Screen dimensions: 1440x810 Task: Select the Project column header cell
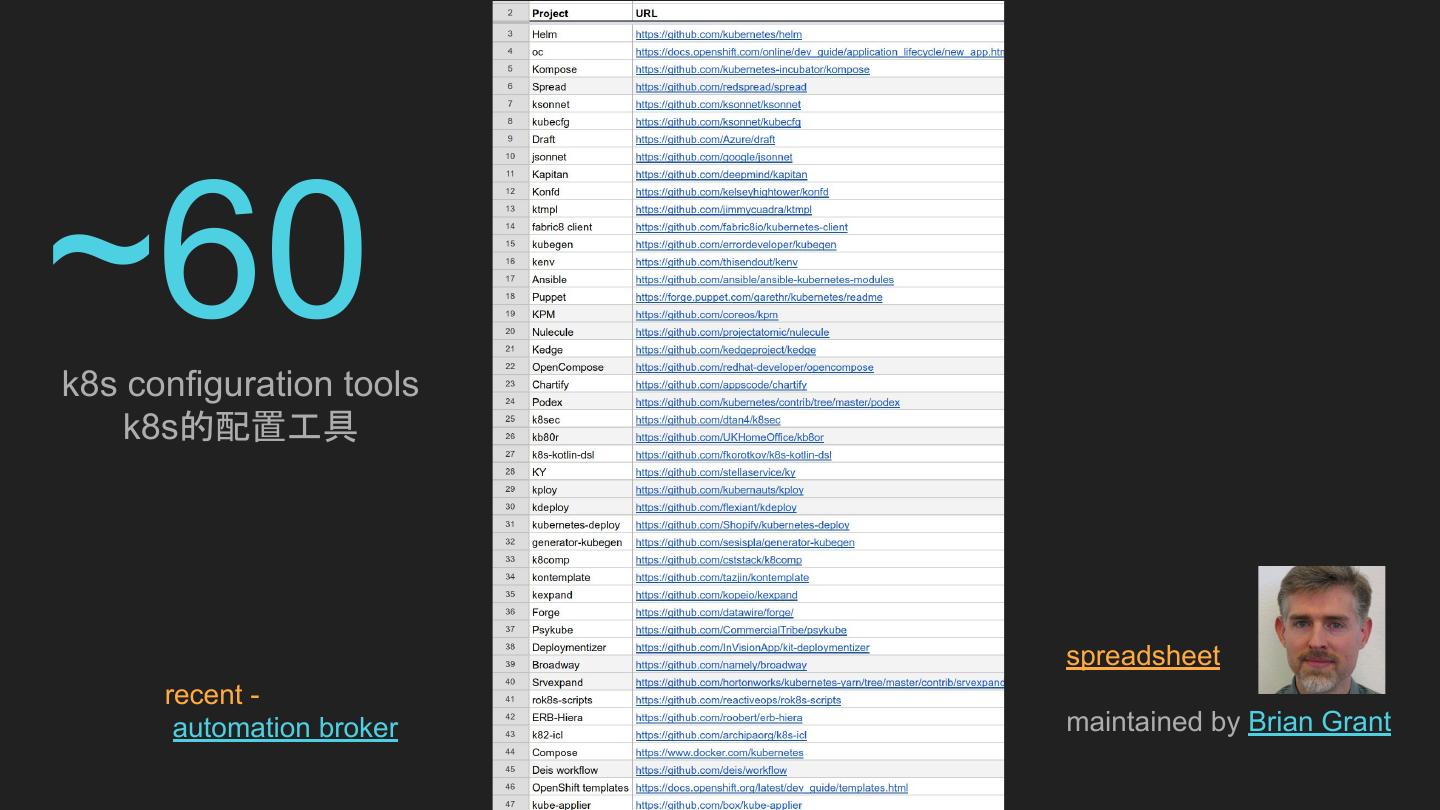[x=581, y=13]
